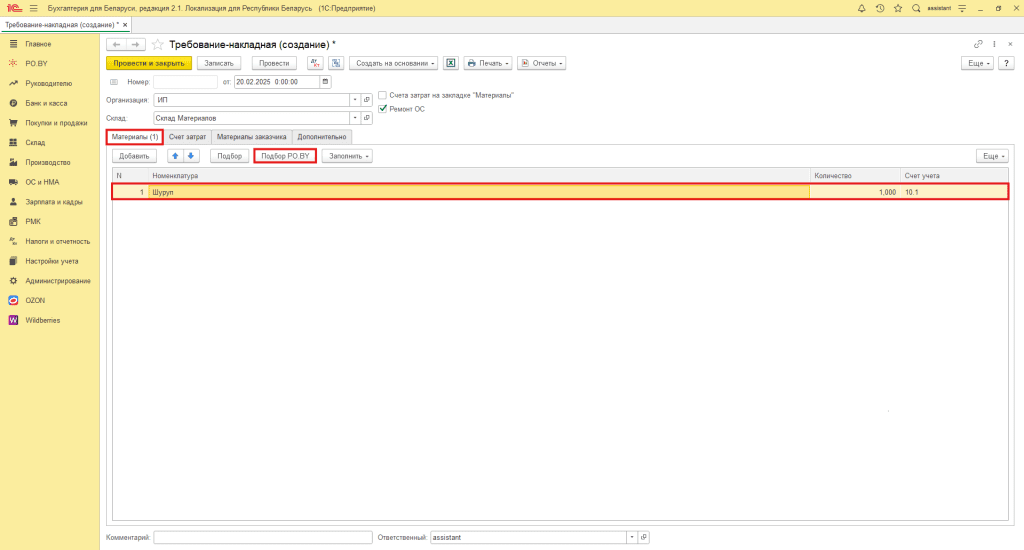Open the table Еще menu

(x=993, y=156)
